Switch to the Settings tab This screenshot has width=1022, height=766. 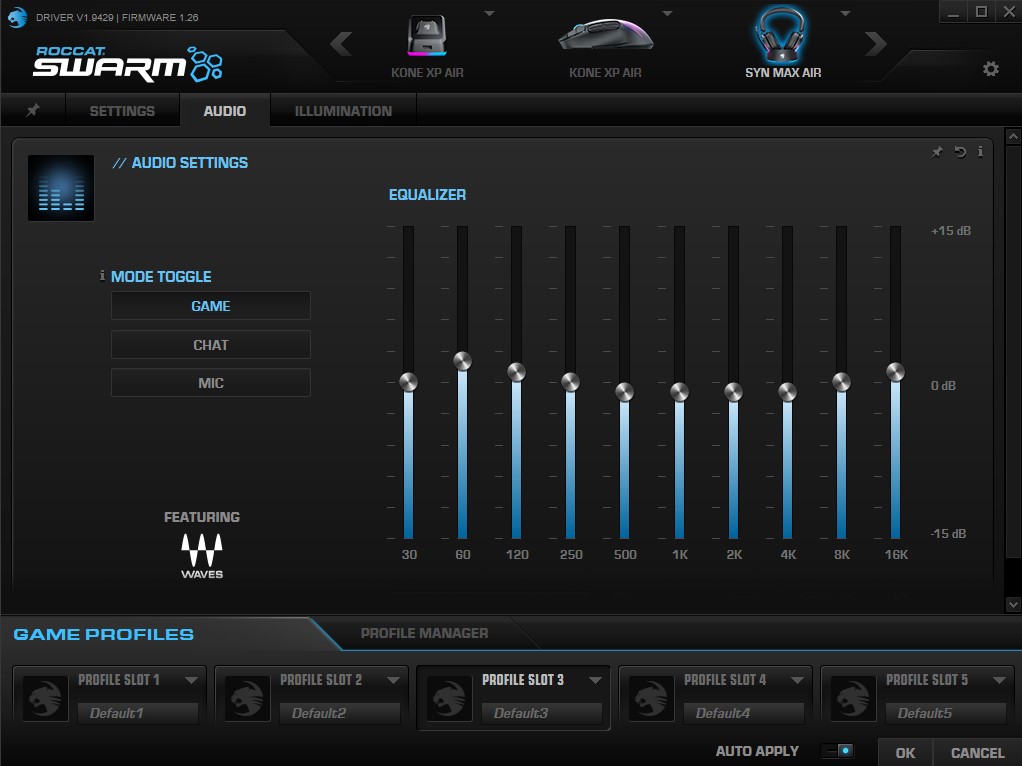point(122,110)
